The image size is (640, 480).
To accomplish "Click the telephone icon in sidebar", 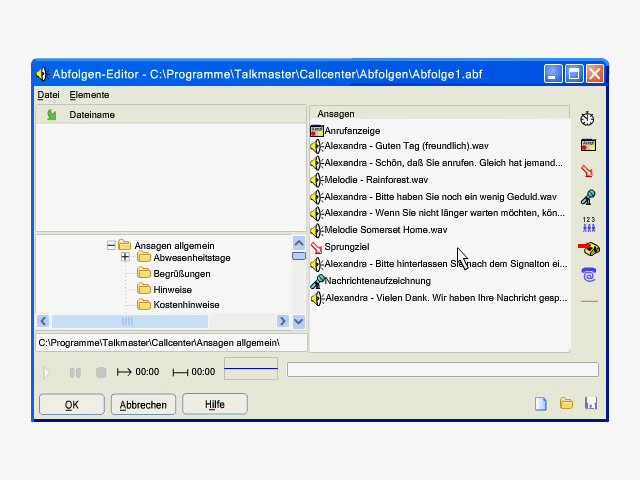I will point(589,275).
